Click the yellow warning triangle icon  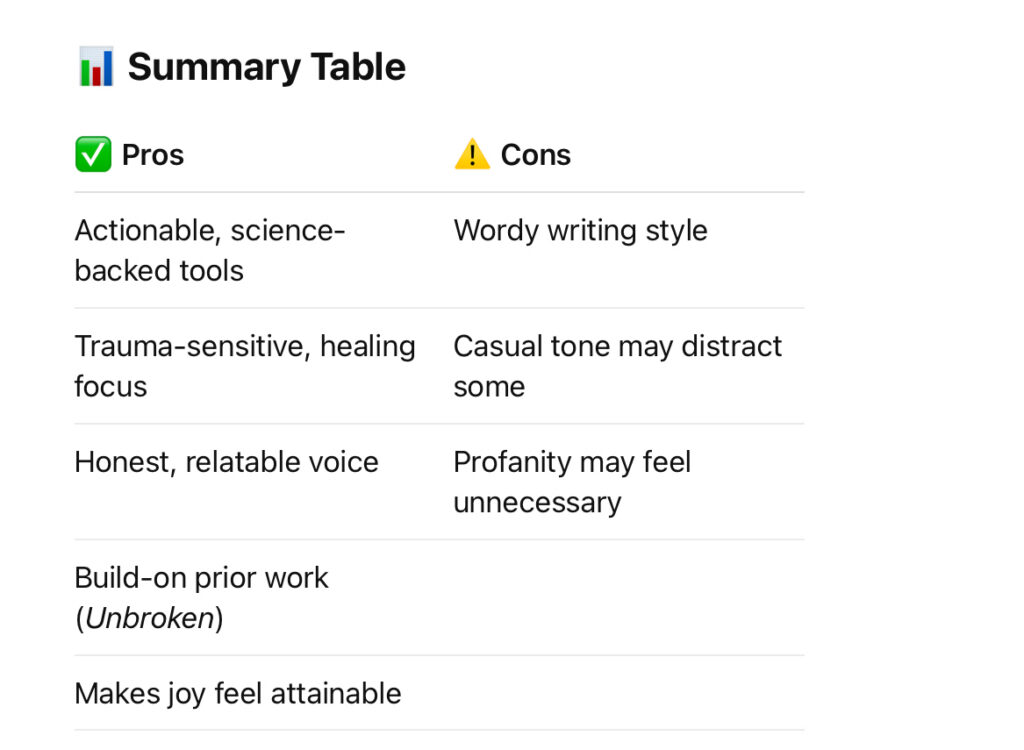click(472, 155)
